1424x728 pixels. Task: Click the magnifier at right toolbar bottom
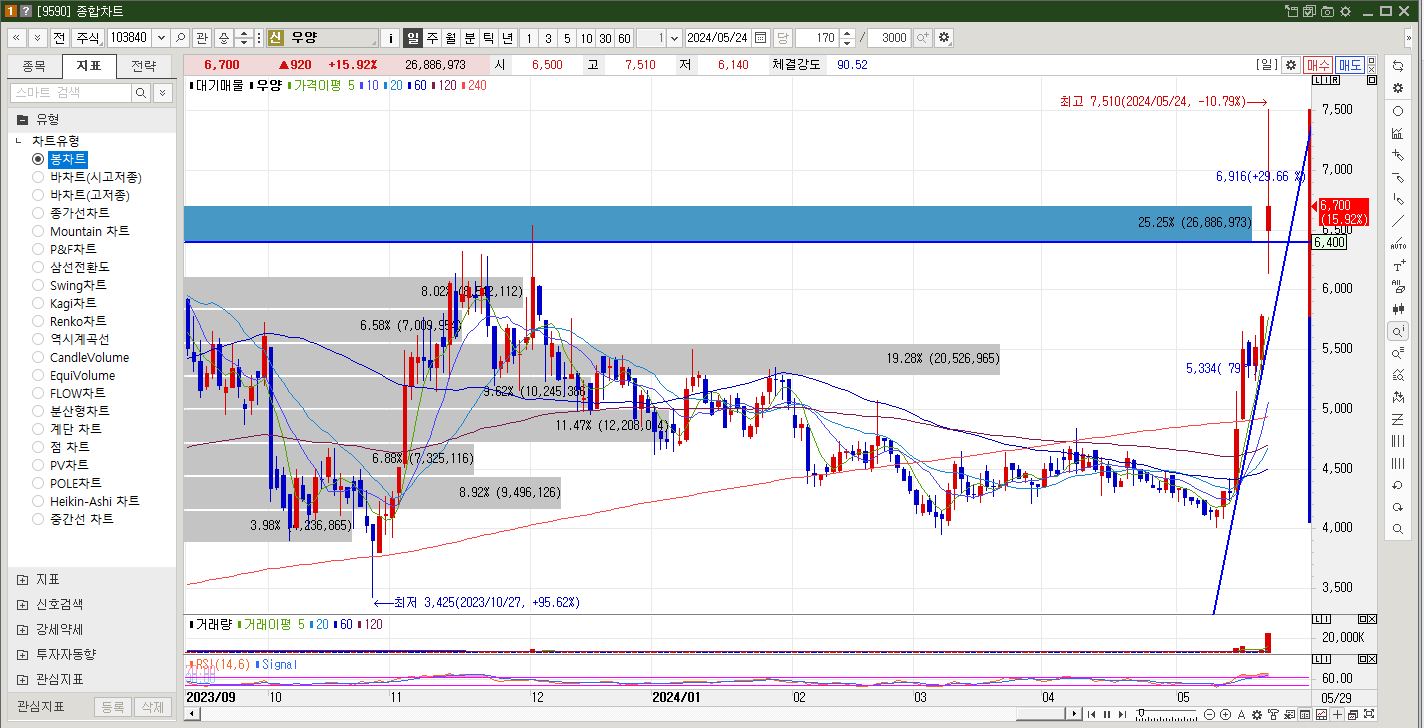point(1398,529)
